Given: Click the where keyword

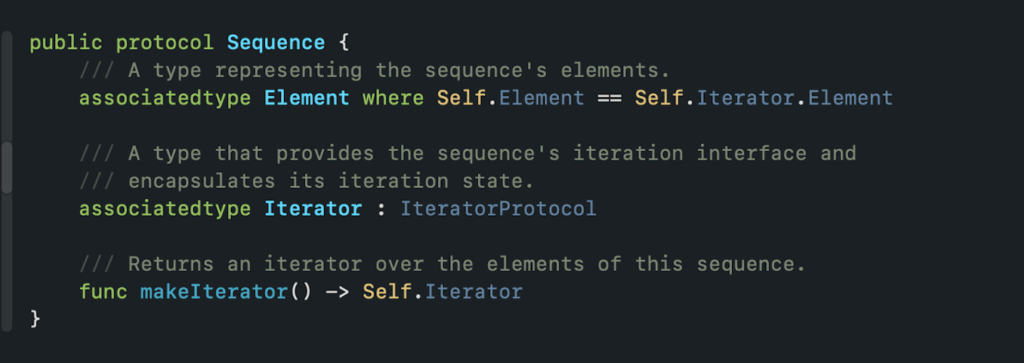Looking at the screenshot, I should pos(392,98).
